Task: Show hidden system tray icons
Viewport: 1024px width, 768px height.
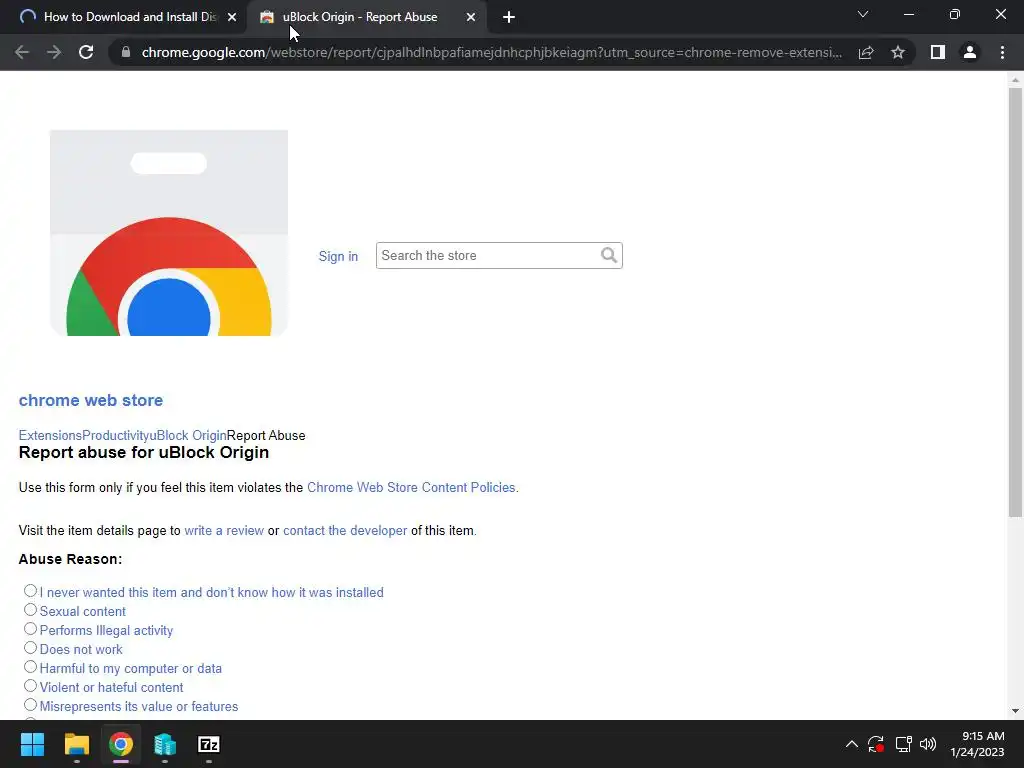Action: 852,744
